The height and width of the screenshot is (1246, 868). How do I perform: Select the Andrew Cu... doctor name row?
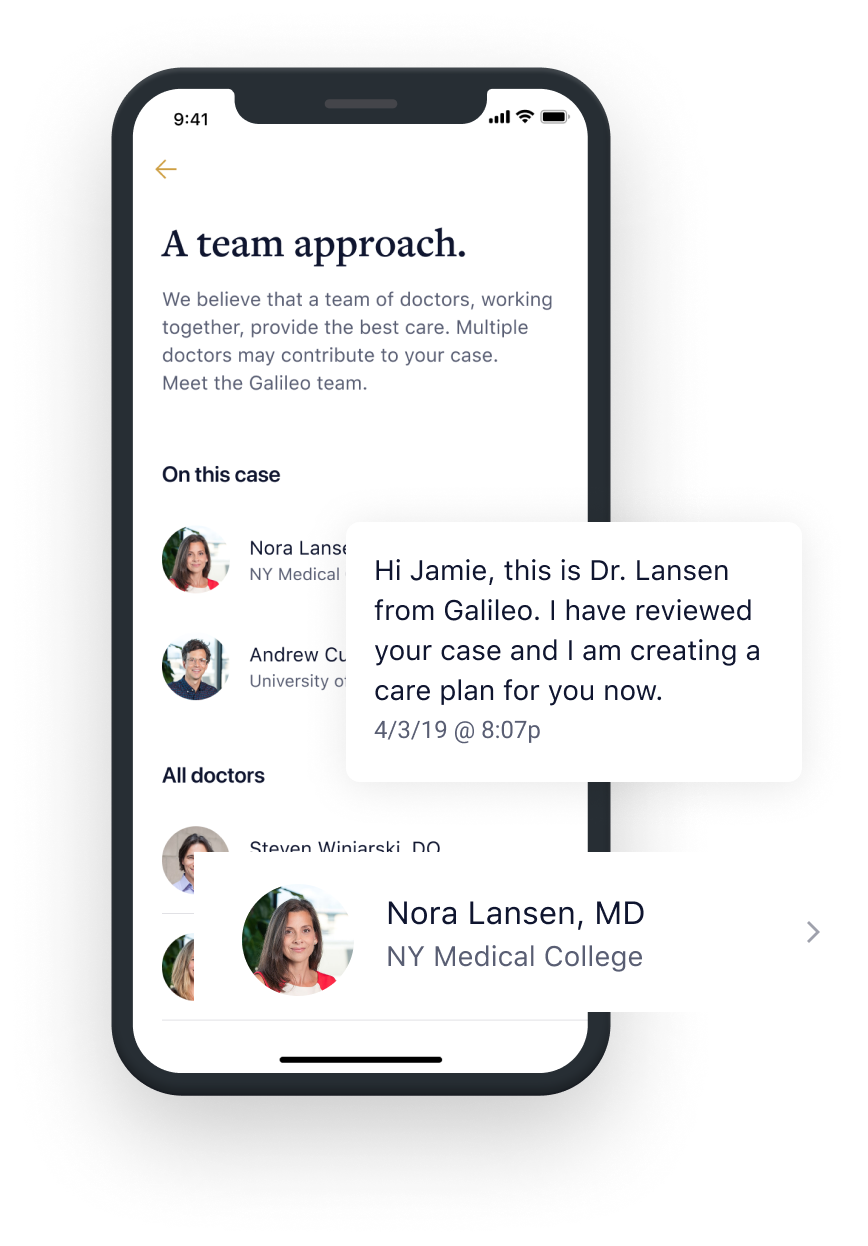coord(298,655)
